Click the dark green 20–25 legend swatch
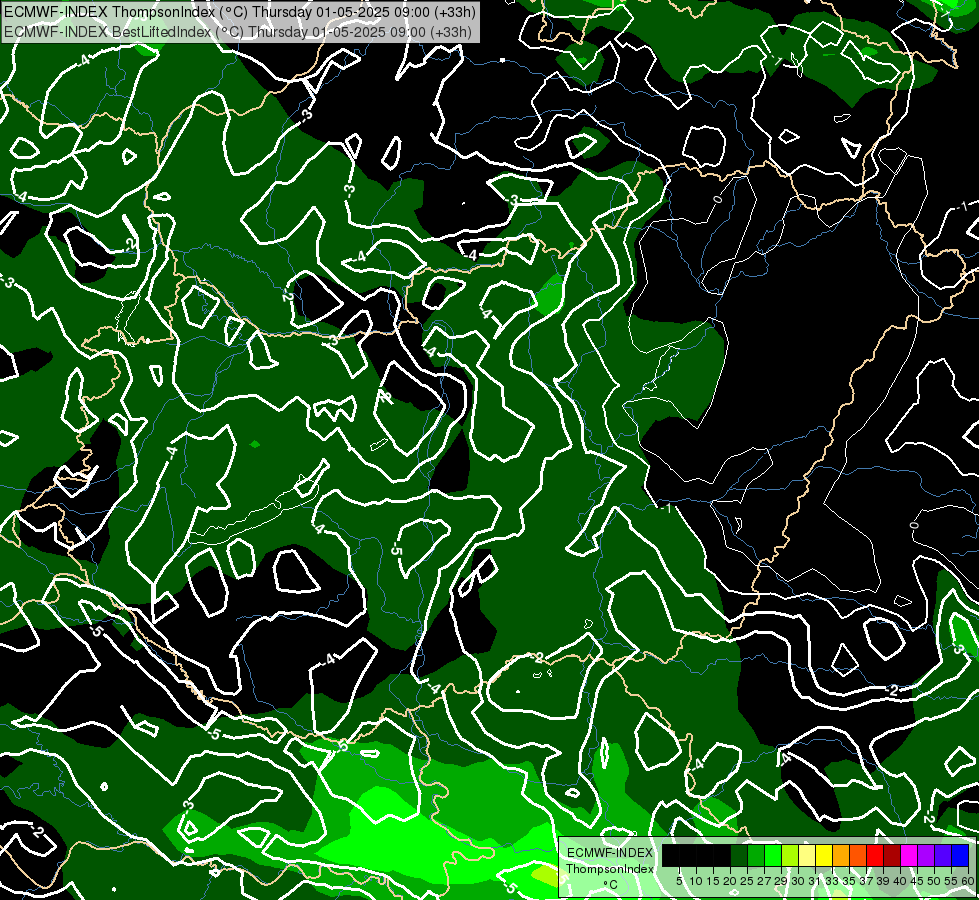The width and height of the screenshot is (979, 900). point(739,855)
